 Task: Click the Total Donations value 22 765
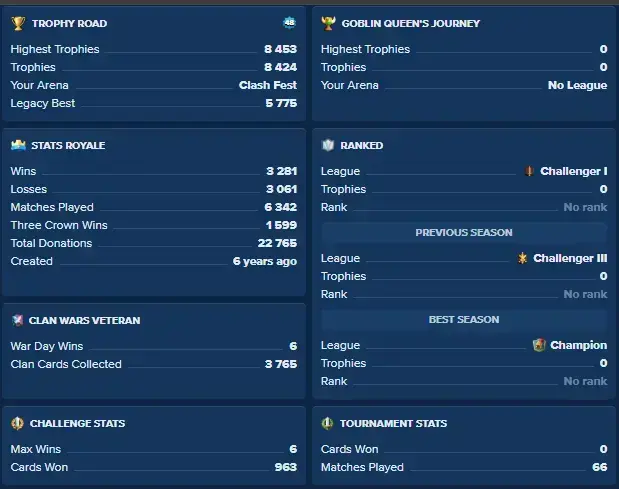(277, 243)
